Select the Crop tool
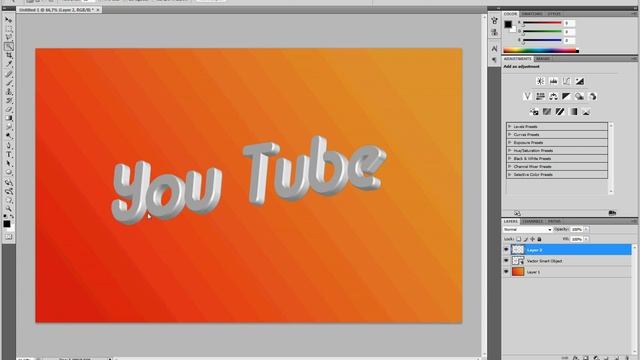The image size is (640, 360). [9, 56]
